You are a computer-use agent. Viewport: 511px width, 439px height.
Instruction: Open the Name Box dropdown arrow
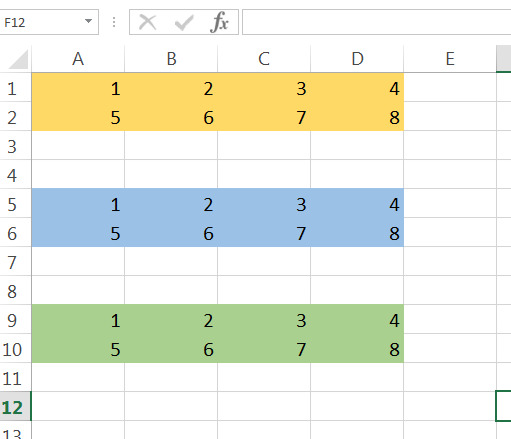tap(88, 22)
